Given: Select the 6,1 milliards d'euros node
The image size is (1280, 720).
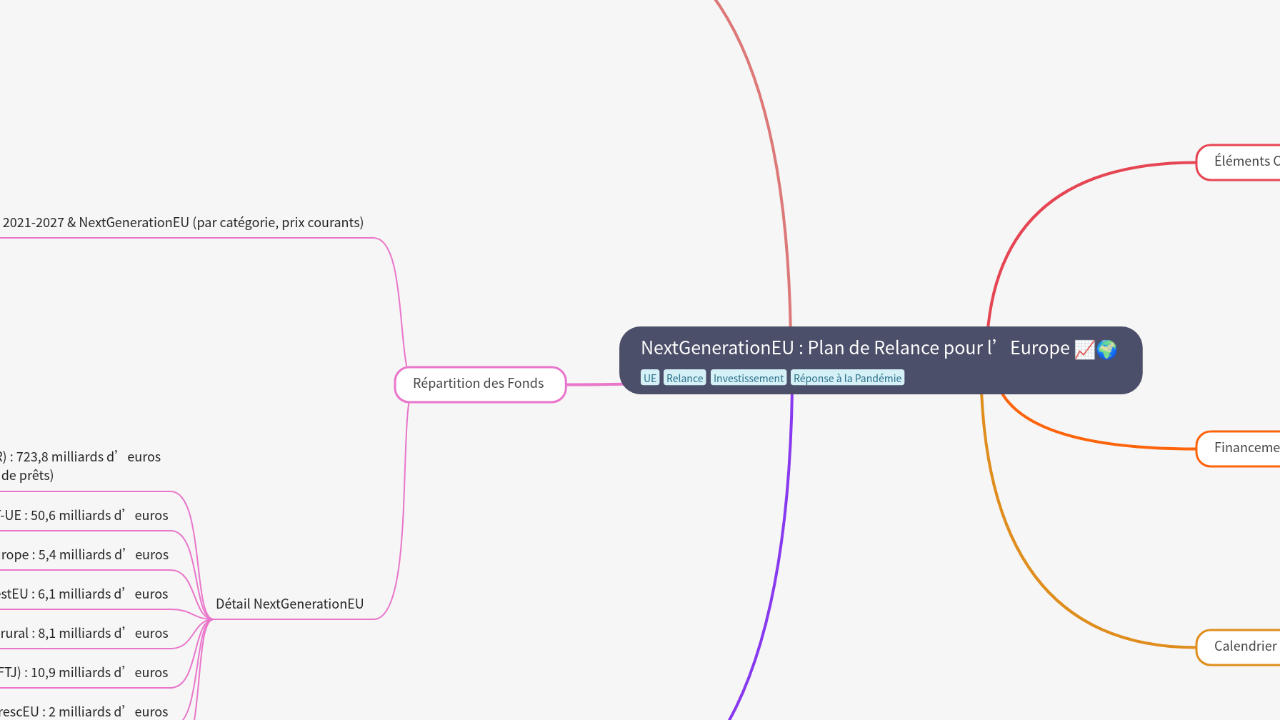Looking at the screenshot, I should pyautogui.click(x=84, y=594).
